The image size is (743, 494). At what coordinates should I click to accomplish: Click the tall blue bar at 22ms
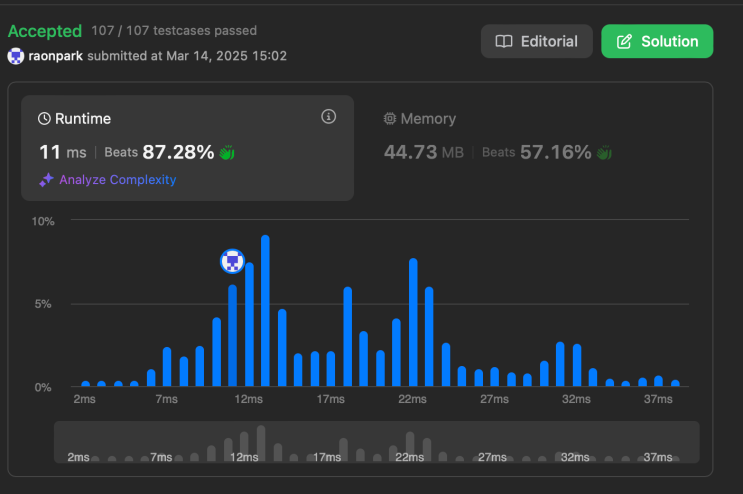pos(413,322)
